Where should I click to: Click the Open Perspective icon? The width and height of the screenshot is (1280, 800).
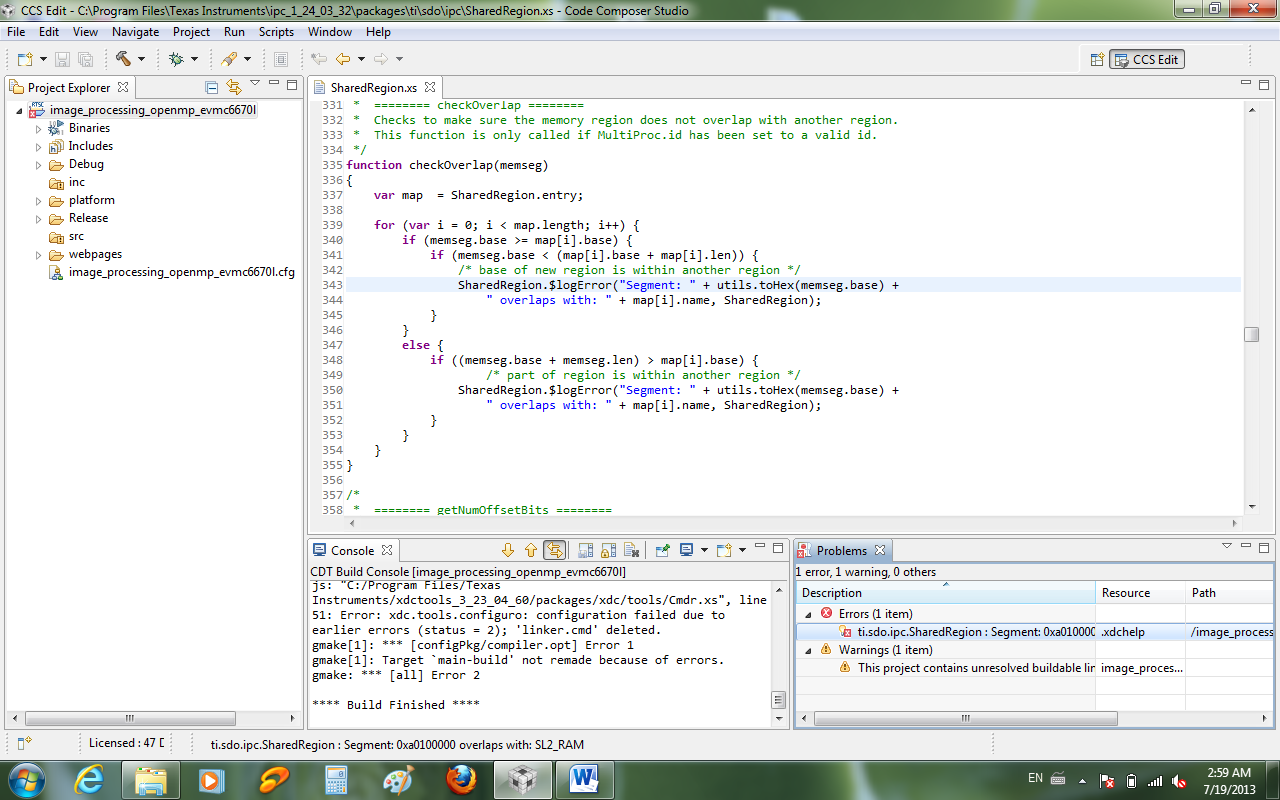(x=1097, y=60)
